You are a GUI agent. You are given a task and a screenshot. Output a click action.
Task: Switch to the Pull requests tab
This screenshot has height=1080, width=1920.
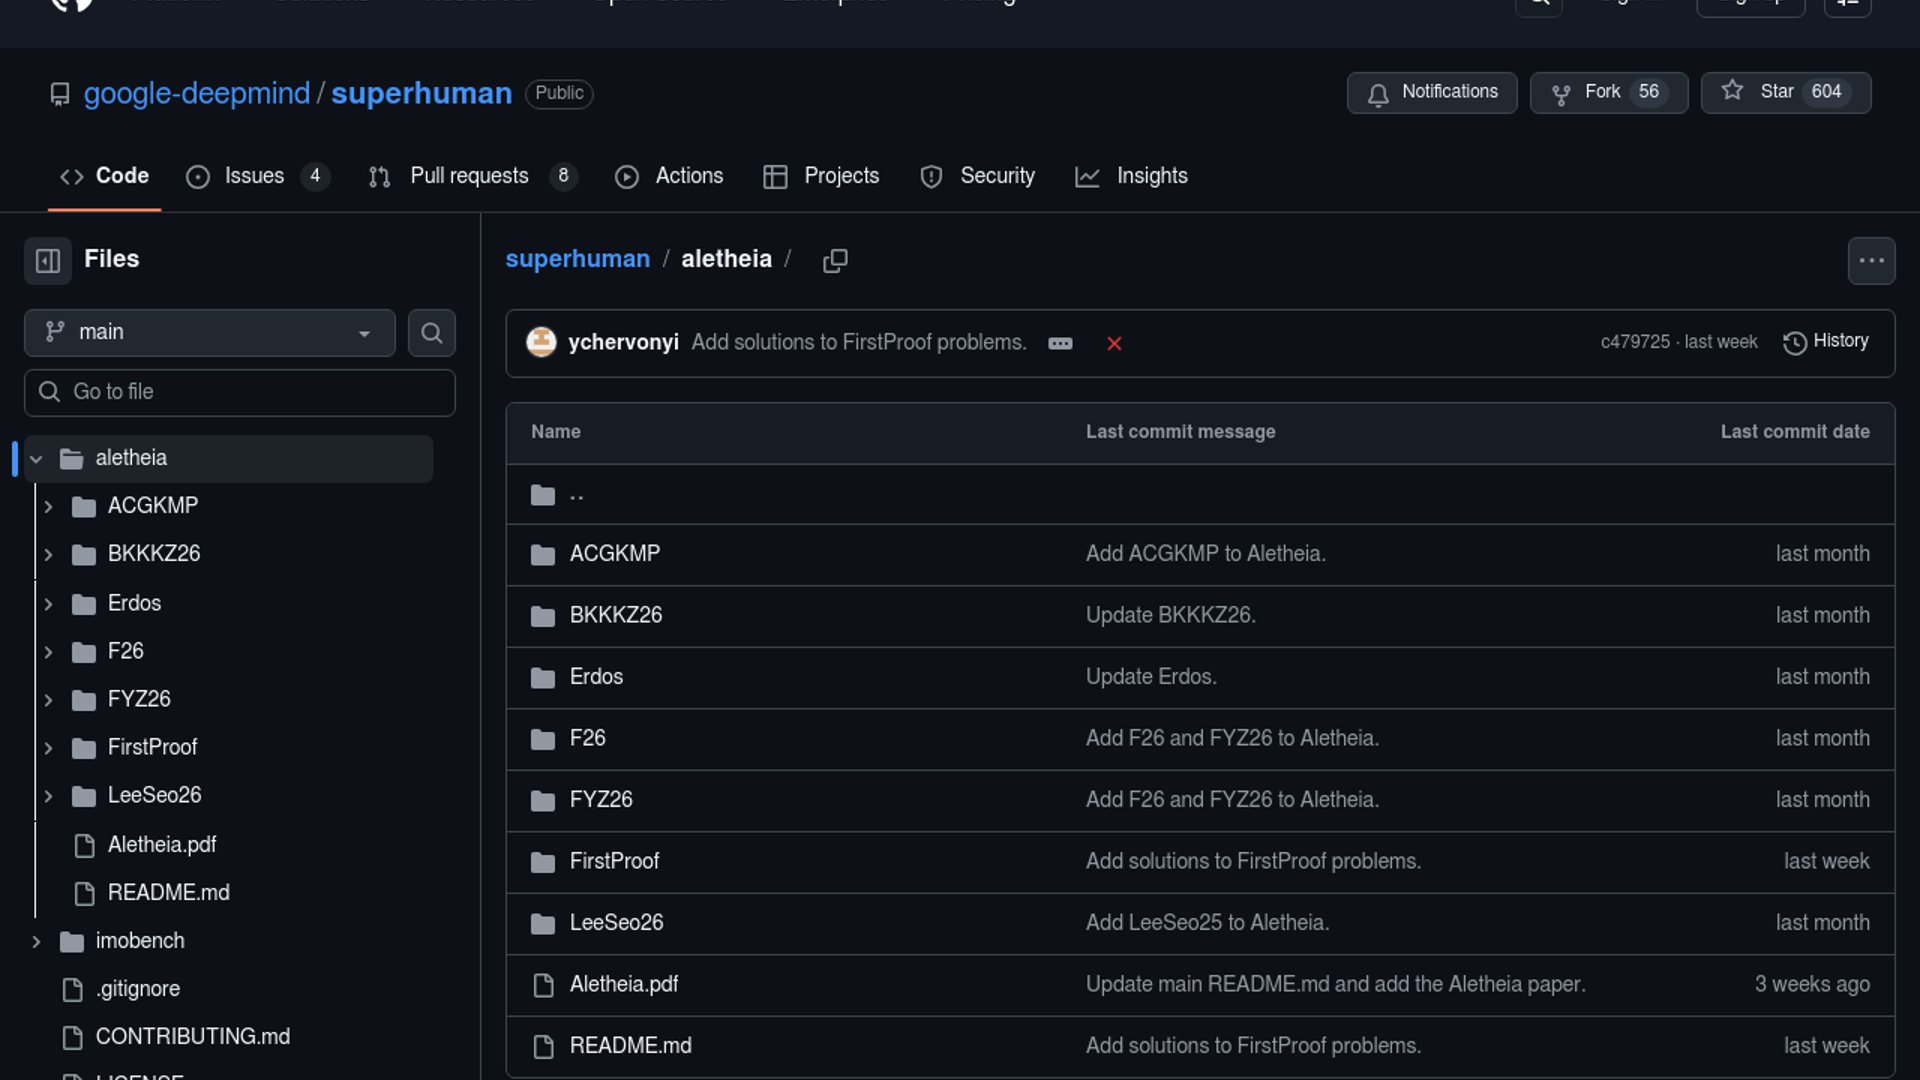point(468,176)
